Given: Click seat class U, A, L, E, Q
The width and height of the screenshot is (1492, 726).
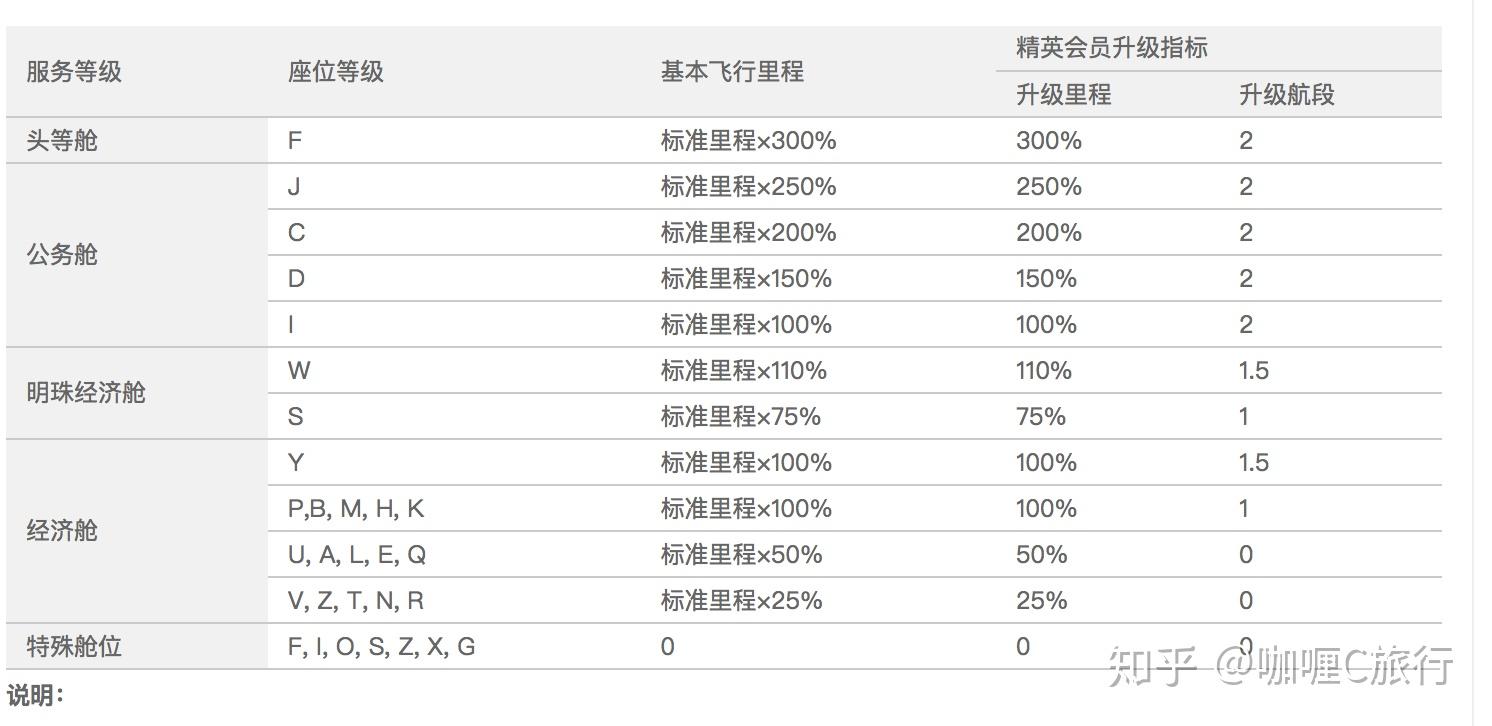Looking at the screenshot, I should (x=357, y=555).
